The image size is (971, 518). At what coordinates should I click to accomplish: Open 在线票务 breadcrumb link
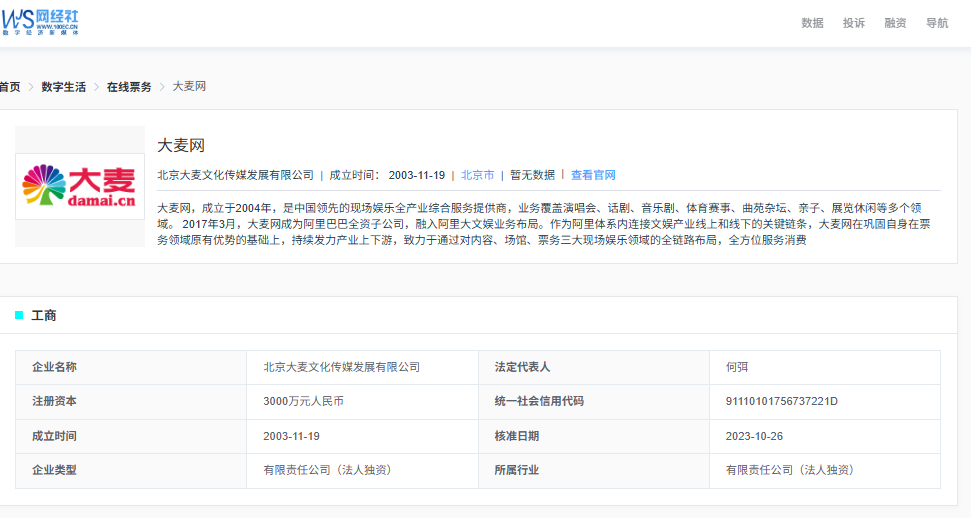point(129,87)
